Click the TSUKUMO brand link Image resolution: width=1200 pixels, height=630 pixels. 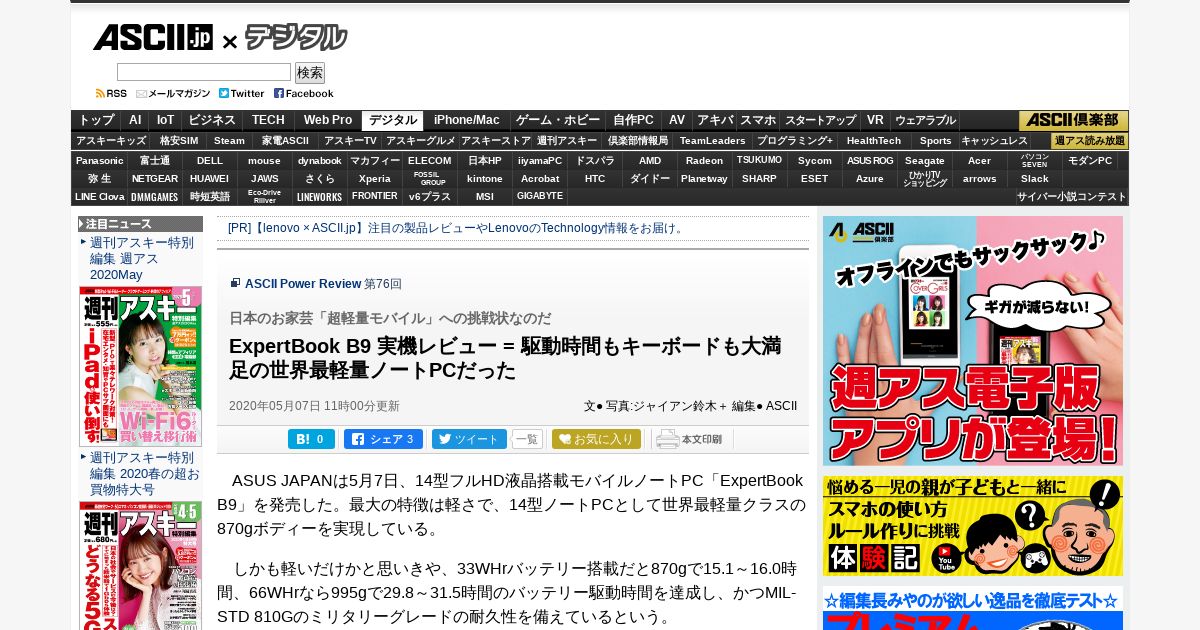coord(760,160)
